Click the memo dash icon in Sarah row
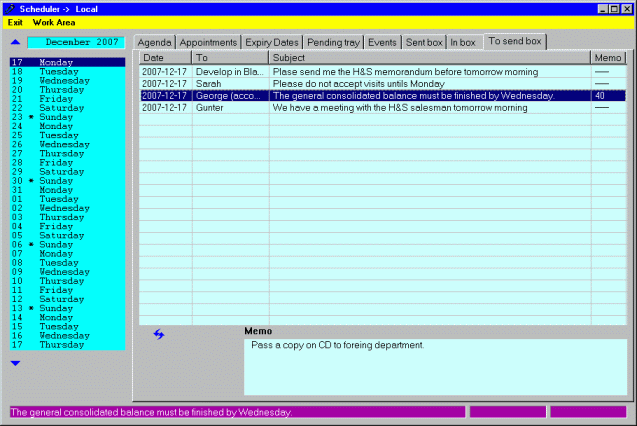Viewport: 637px width, 426px height. (602, 84)
